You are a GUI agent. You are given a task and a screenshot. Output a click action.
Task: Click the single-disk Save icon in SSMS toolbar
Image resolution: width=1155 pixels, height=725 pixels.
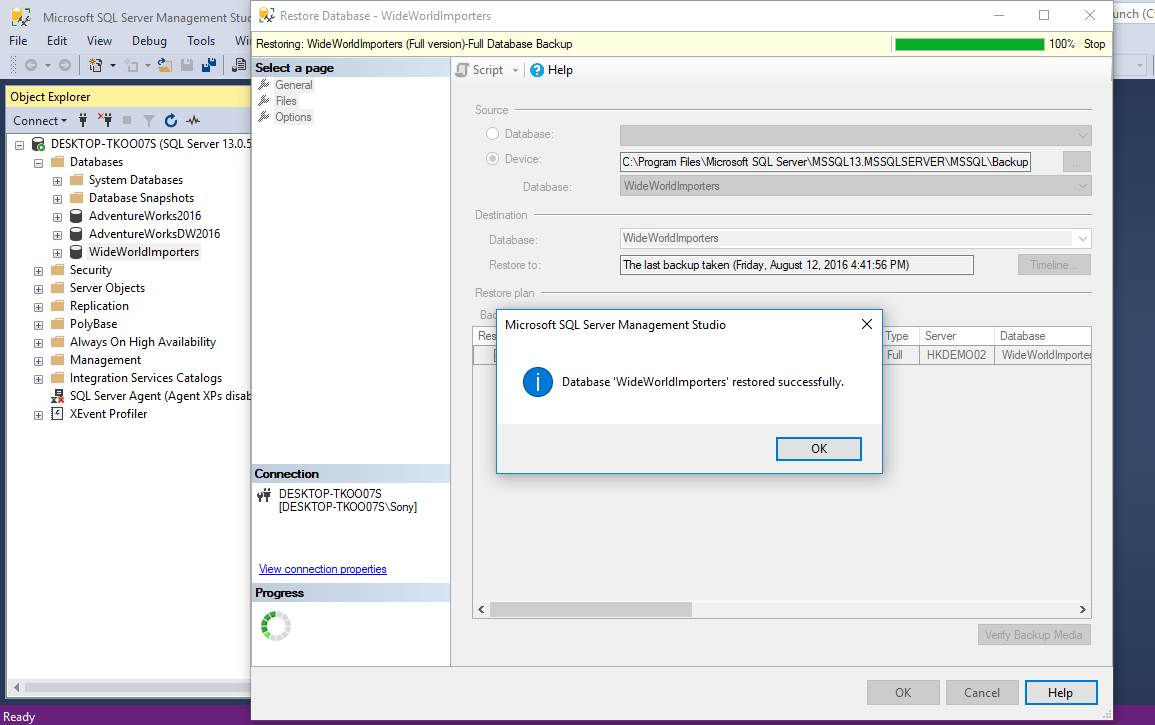(187, 66)
